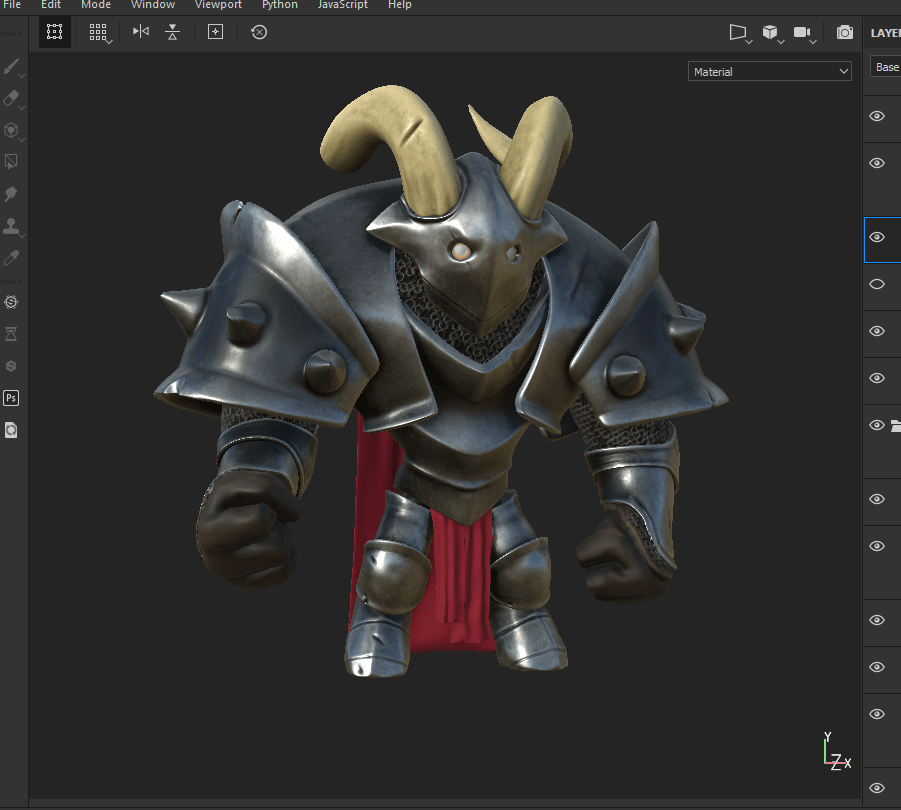The image size is (901, 810).
Task: Activate the Material Picker eyedropper
Action: tap(12, 258)
